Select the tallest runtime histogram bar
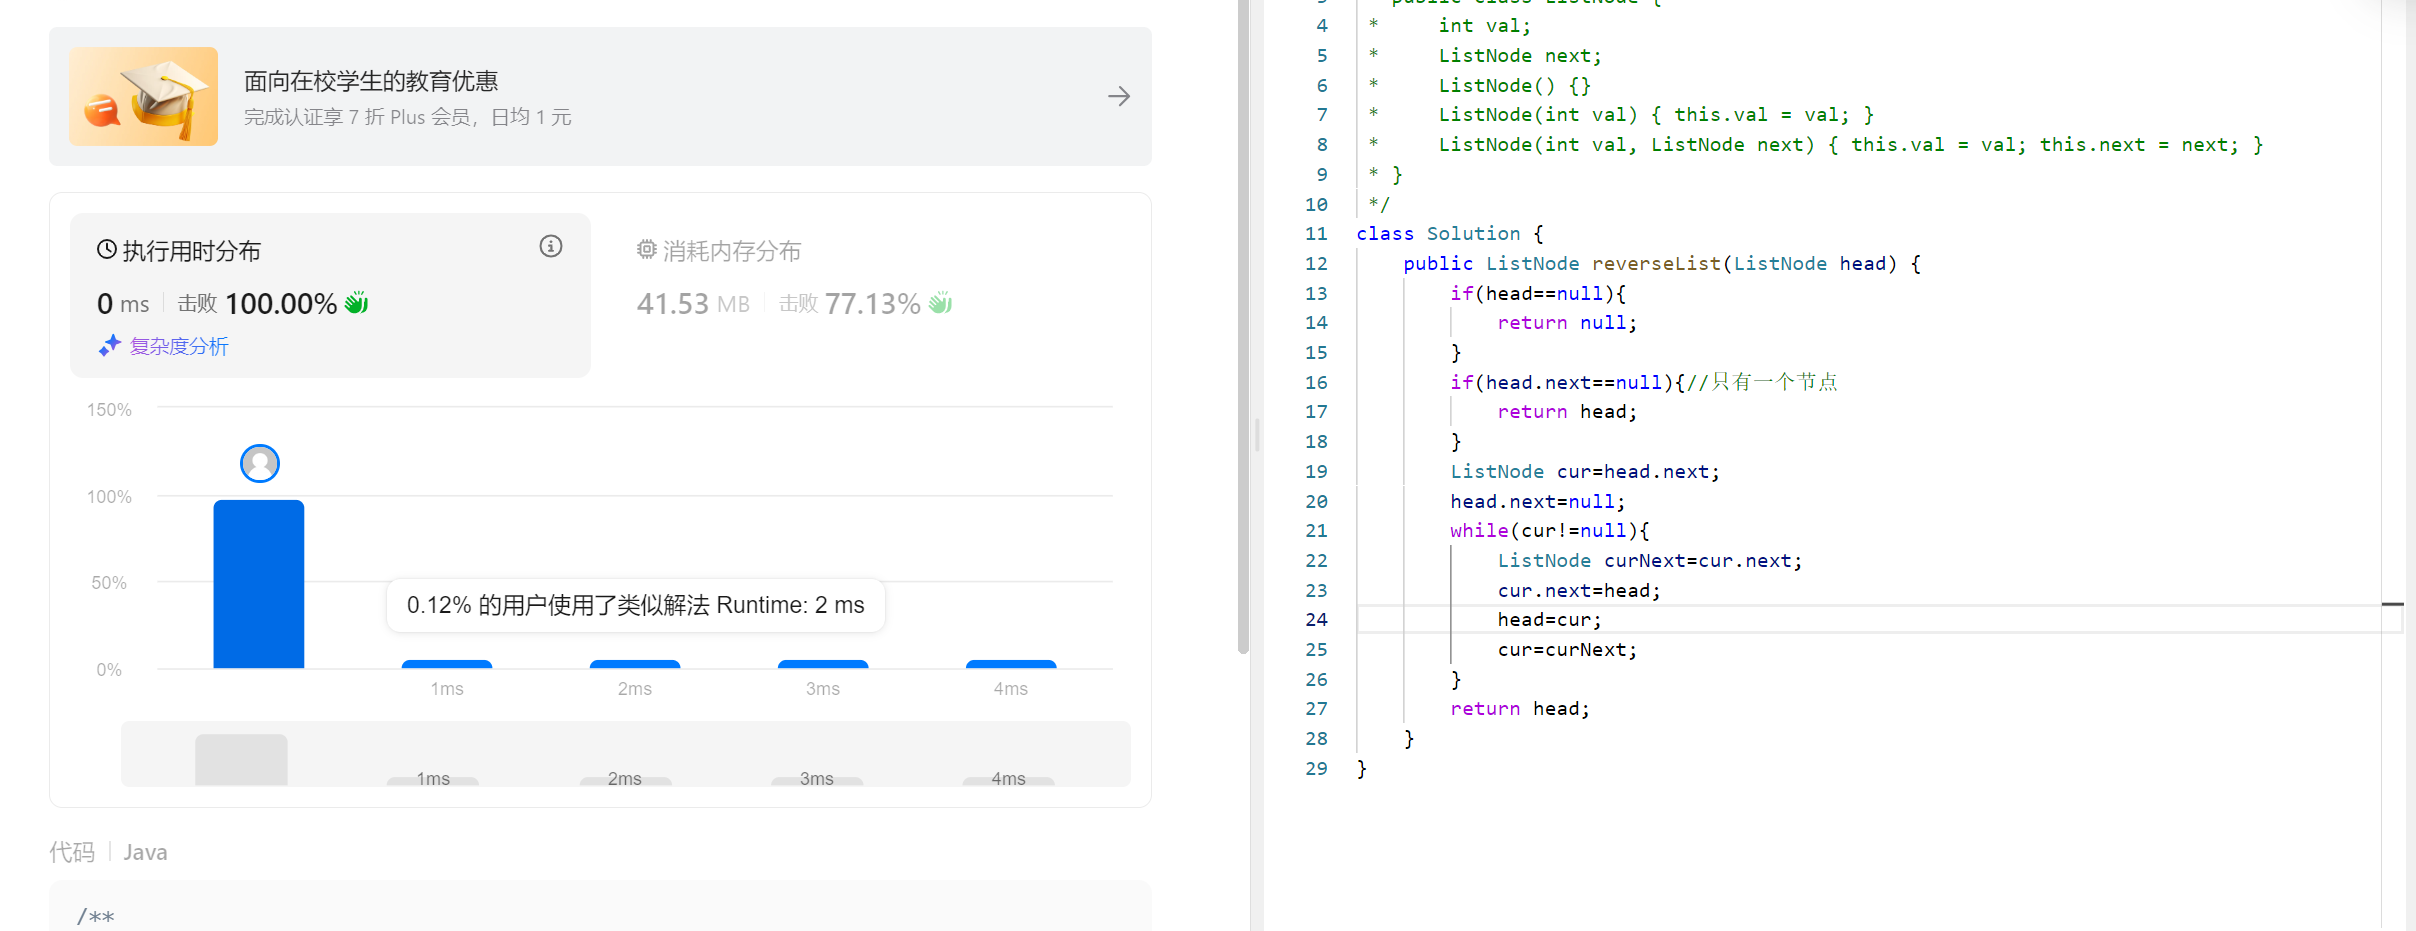Image resolution: width=2416 pixels, height=931 pixels. 259,580
